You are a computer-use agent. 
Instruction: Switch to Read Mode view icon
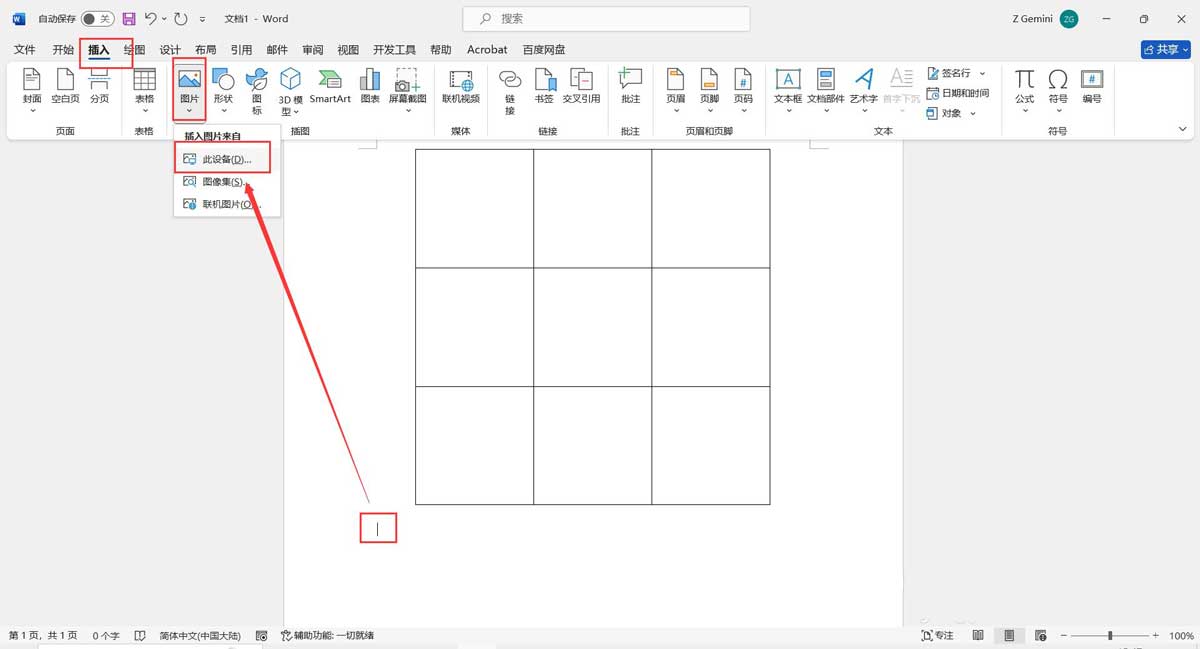[978, 635]
